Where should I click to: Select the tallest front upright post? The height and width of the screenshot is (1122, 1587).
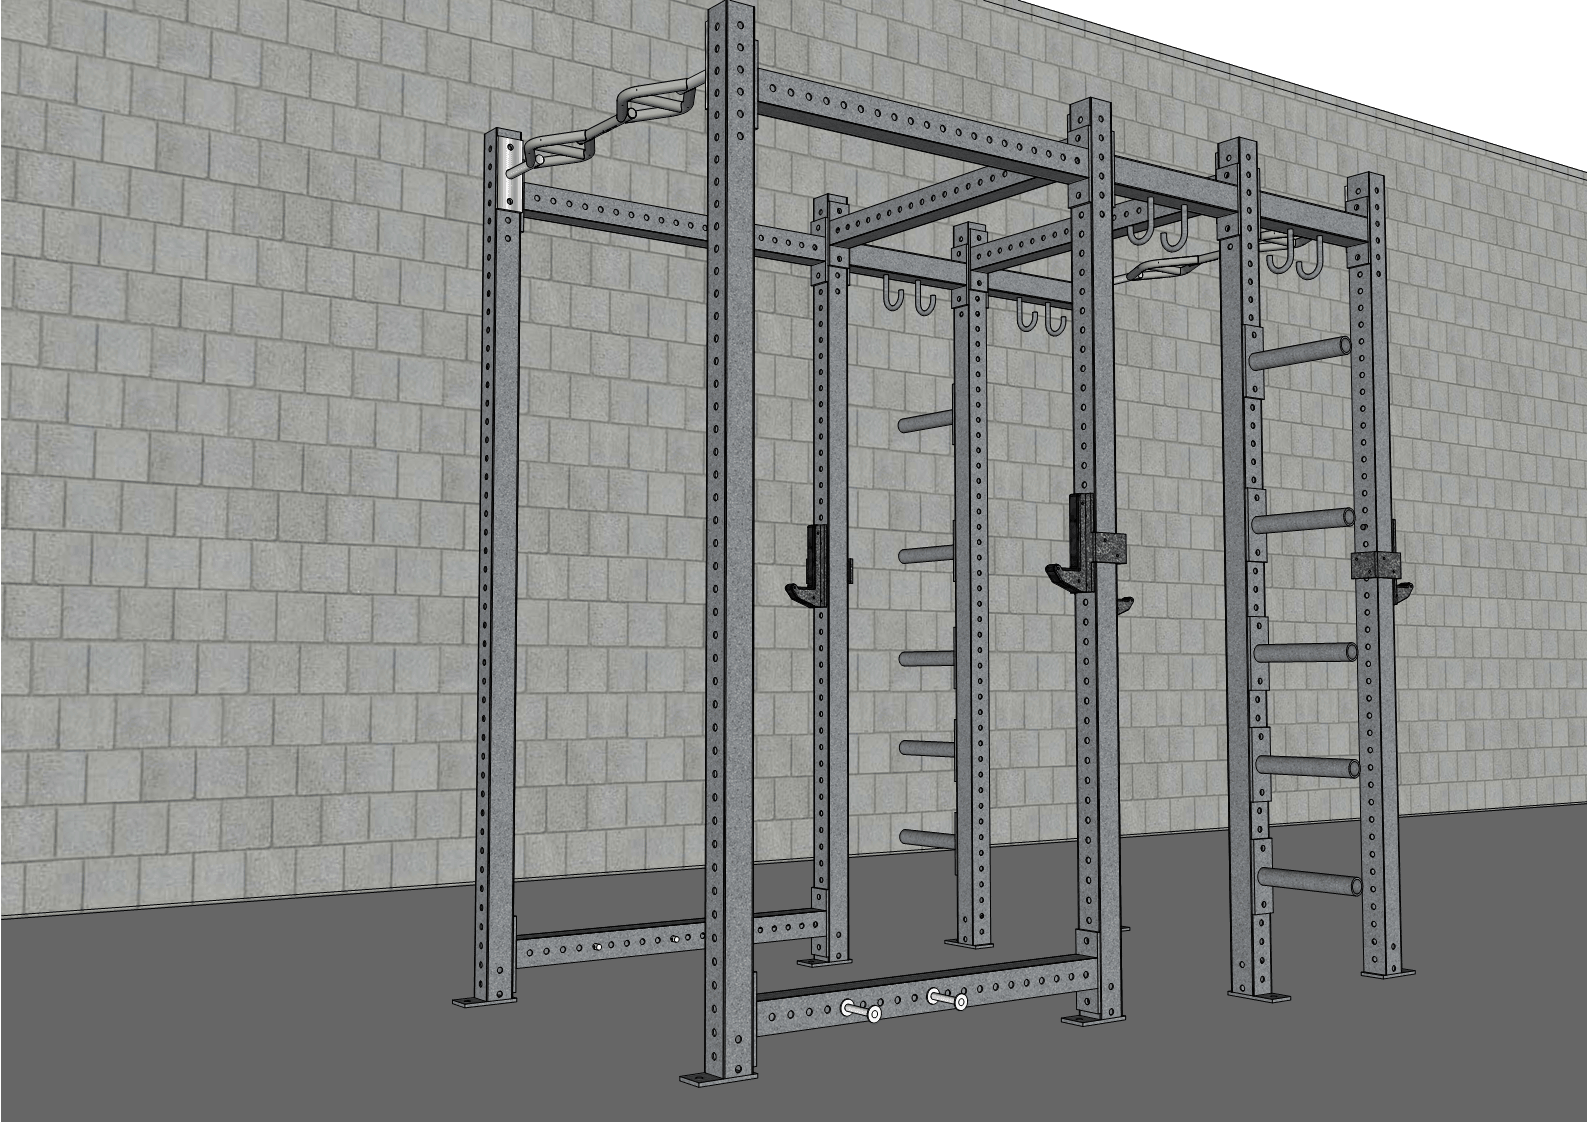(730, 540)
